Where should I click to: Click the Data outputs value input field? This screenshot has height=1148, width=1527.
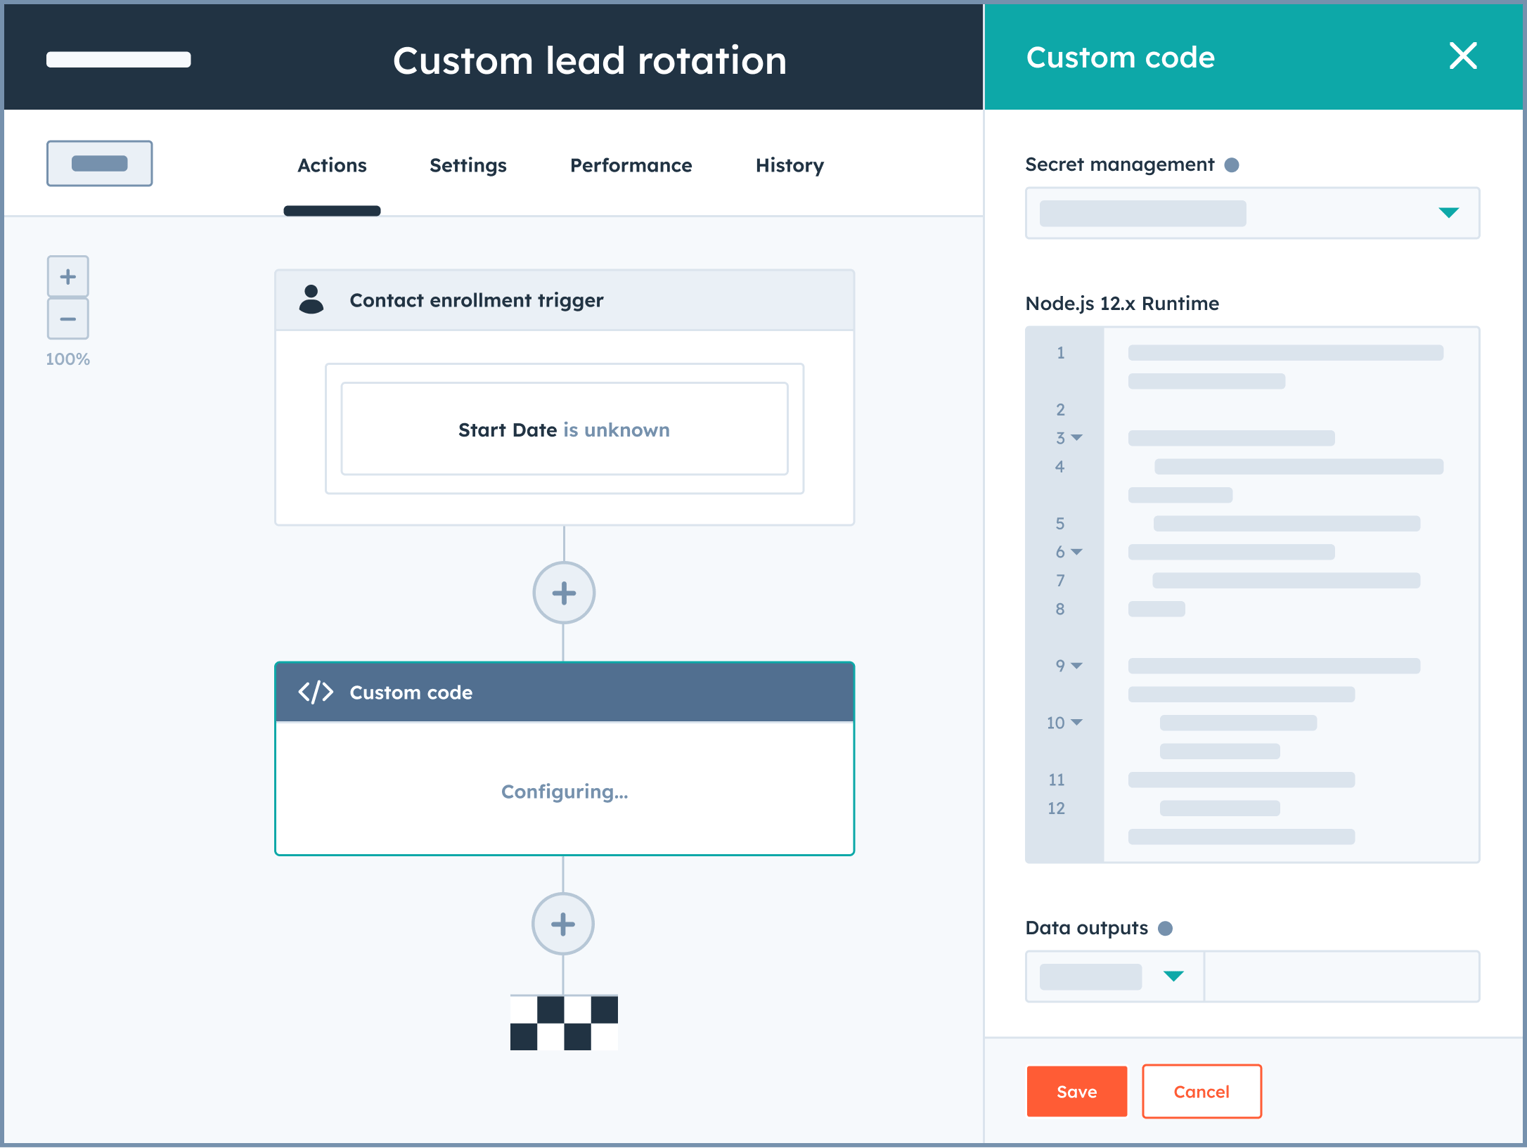1342,977
